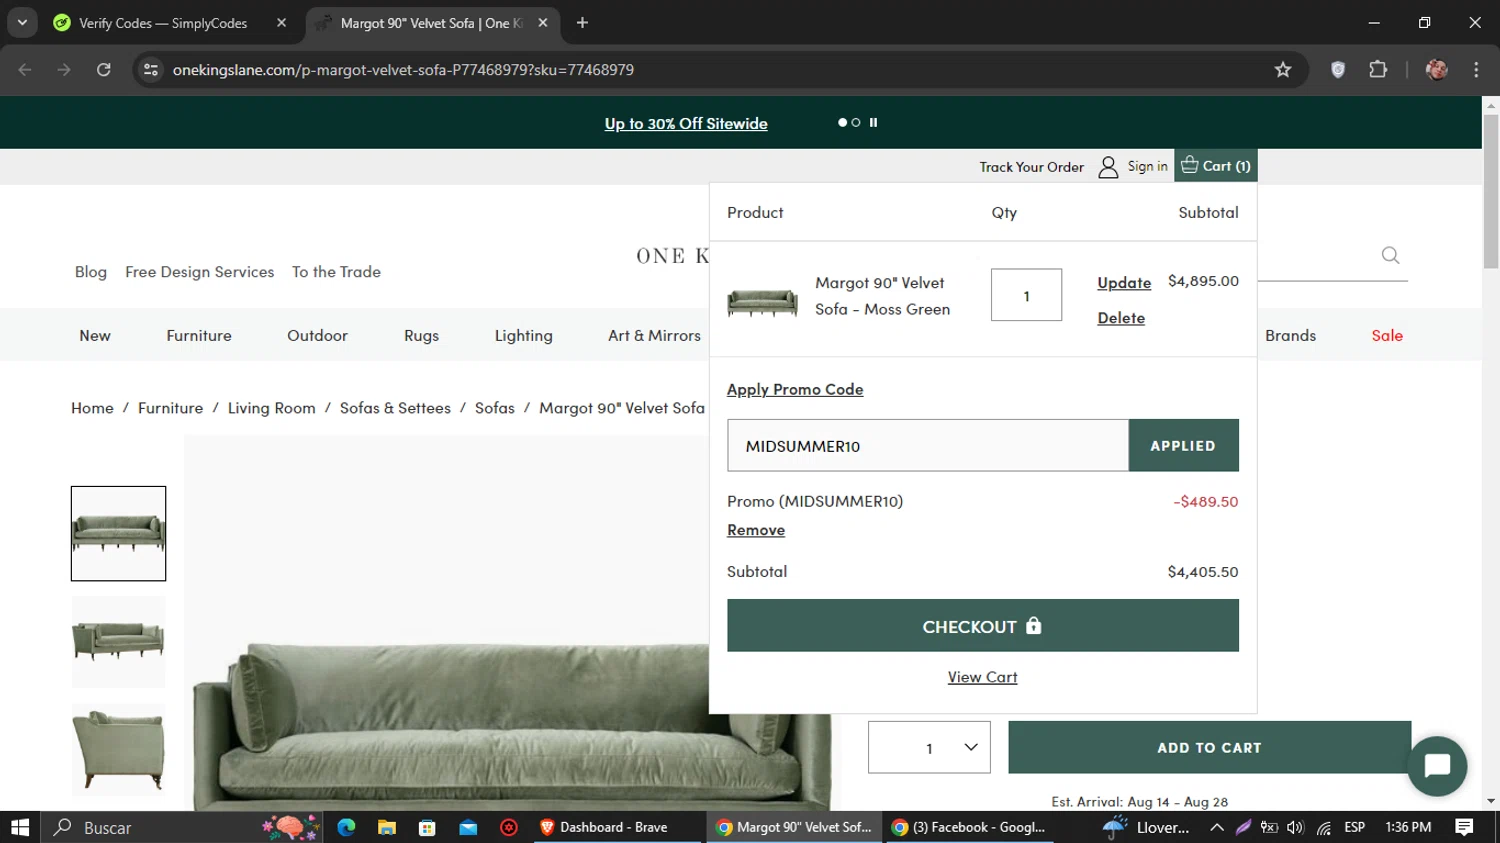
Task: Click the Sign in account icon
Action: 1107,167
